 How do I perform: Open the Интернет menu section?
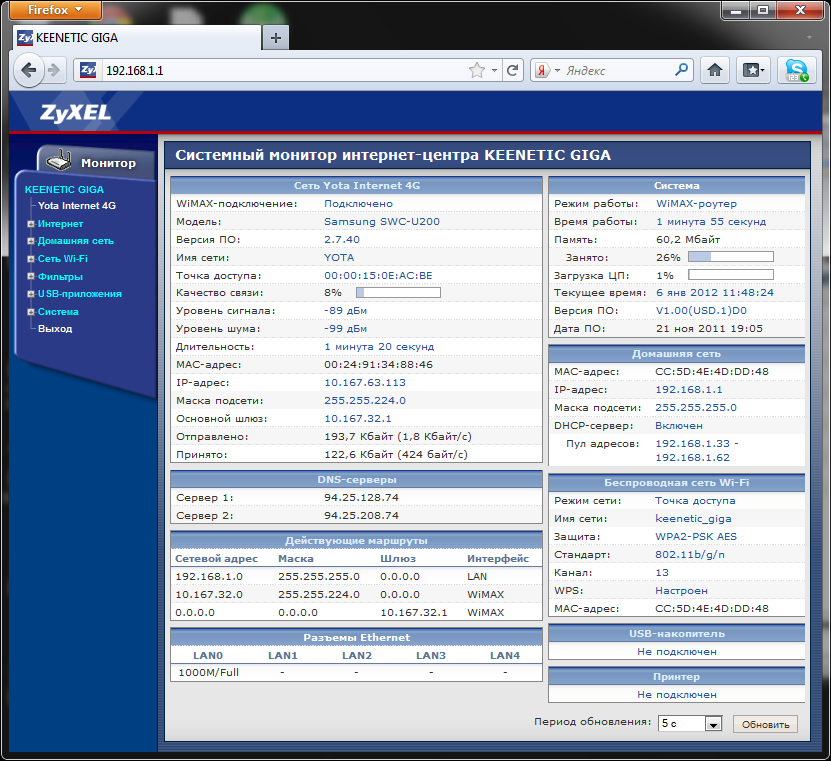[60, 224]
